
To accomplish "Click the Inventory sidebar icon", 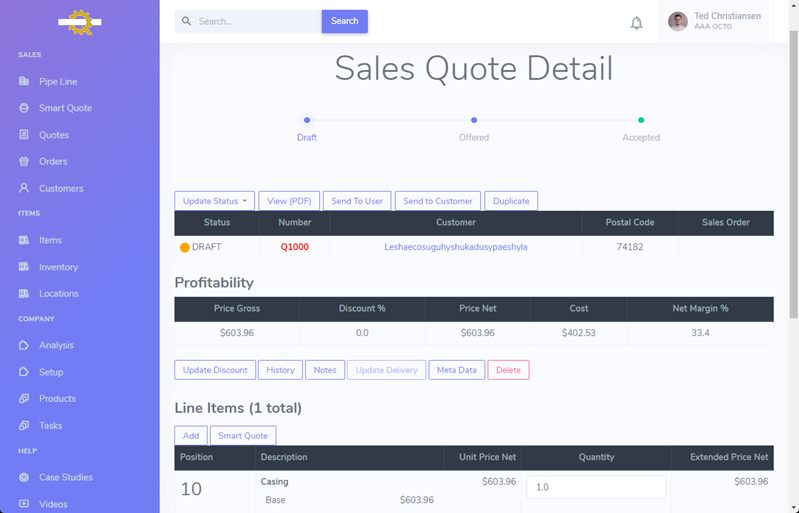I will click(x=24, y=267).
